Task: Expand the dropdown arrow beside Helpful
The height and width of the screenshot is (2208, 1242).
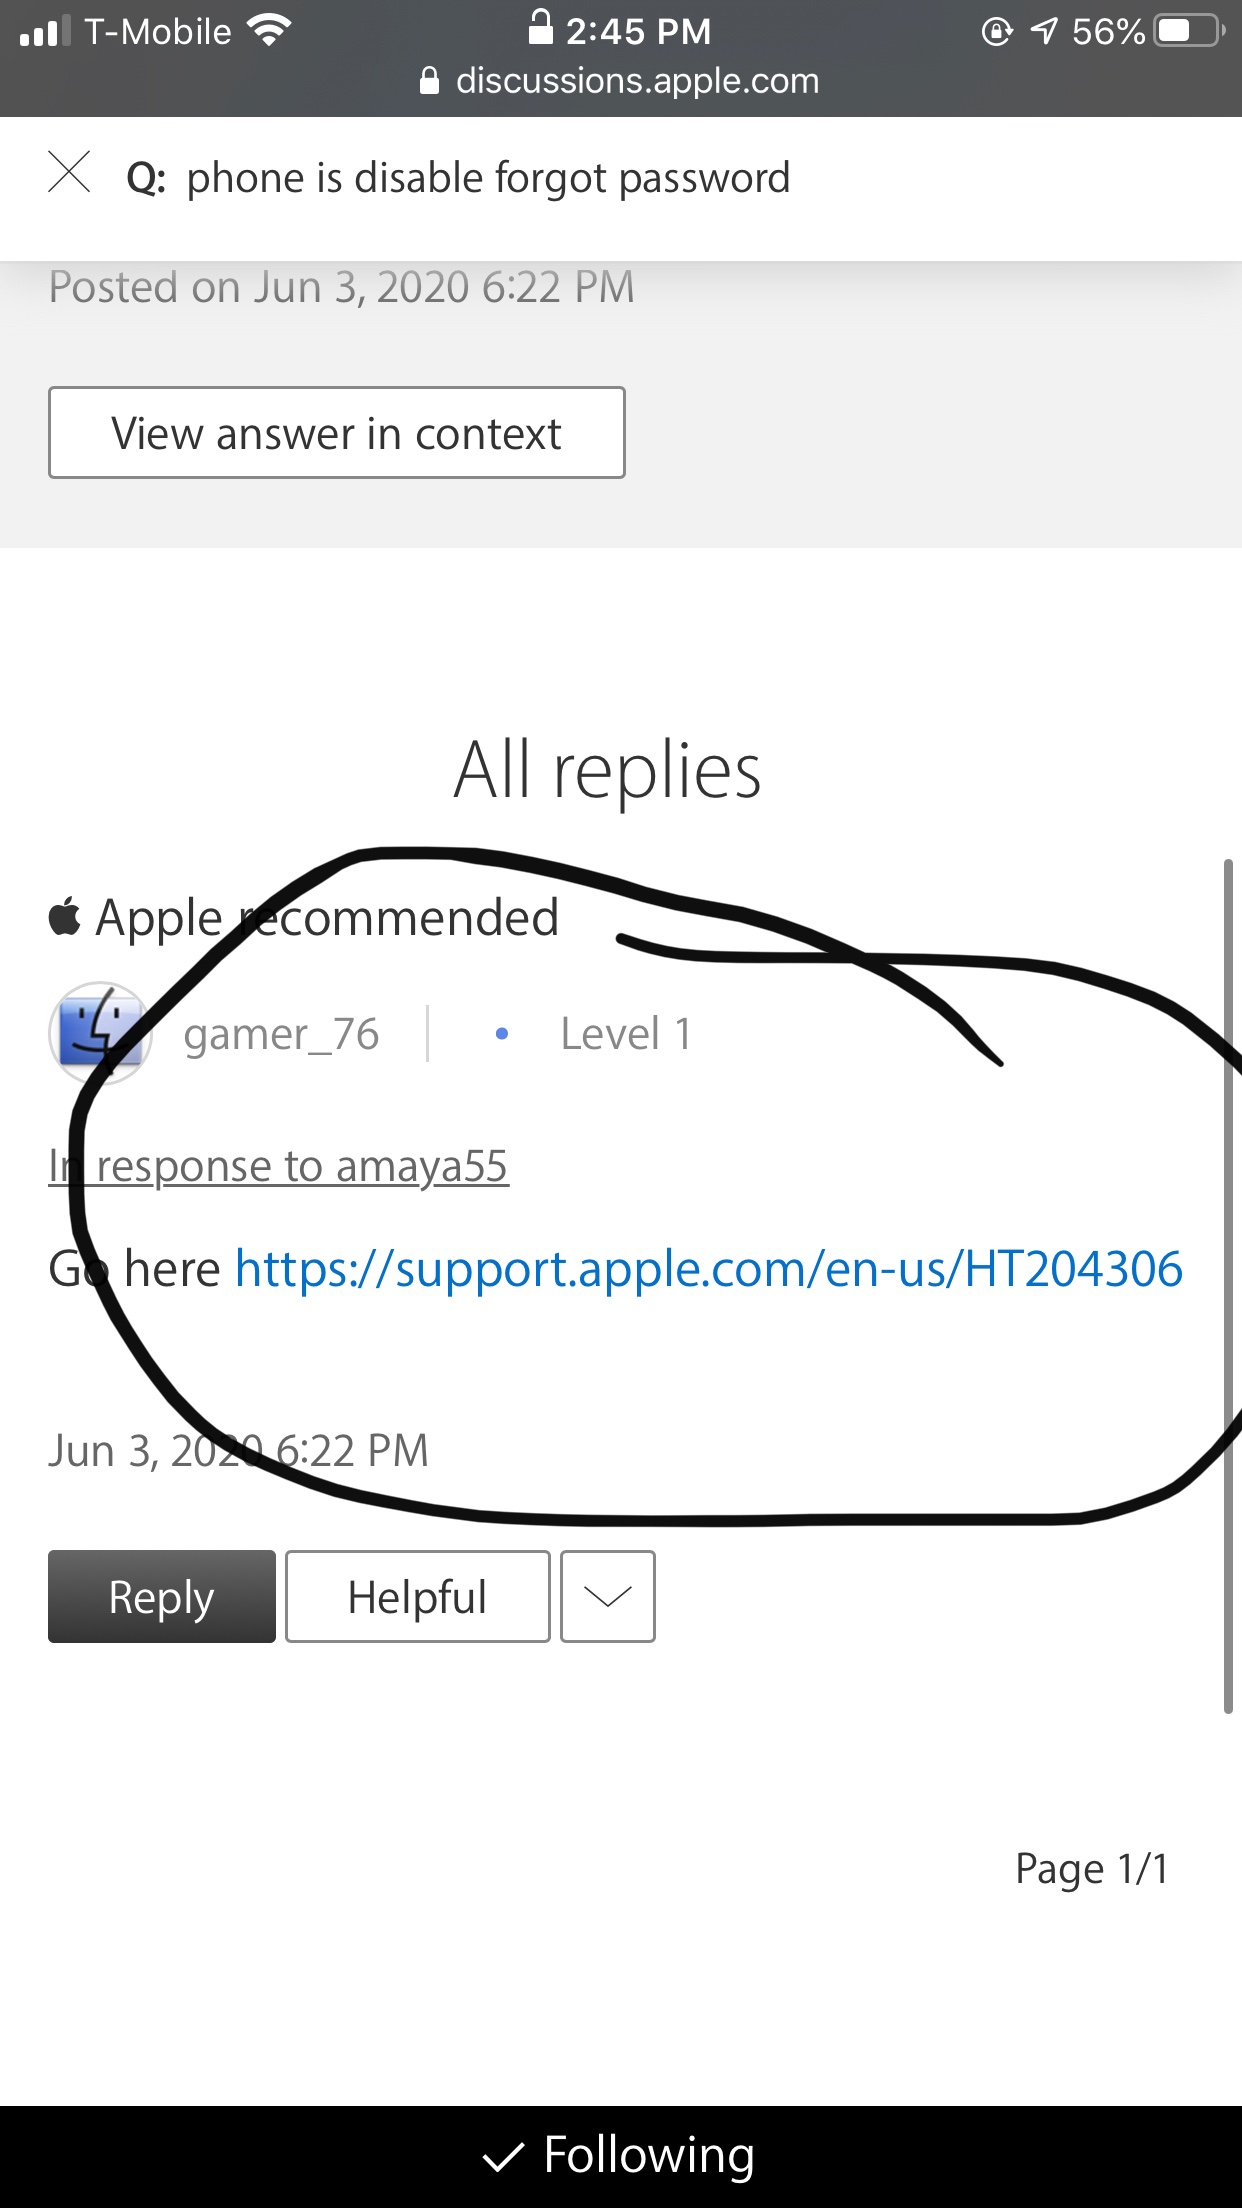Action: 608,1596
